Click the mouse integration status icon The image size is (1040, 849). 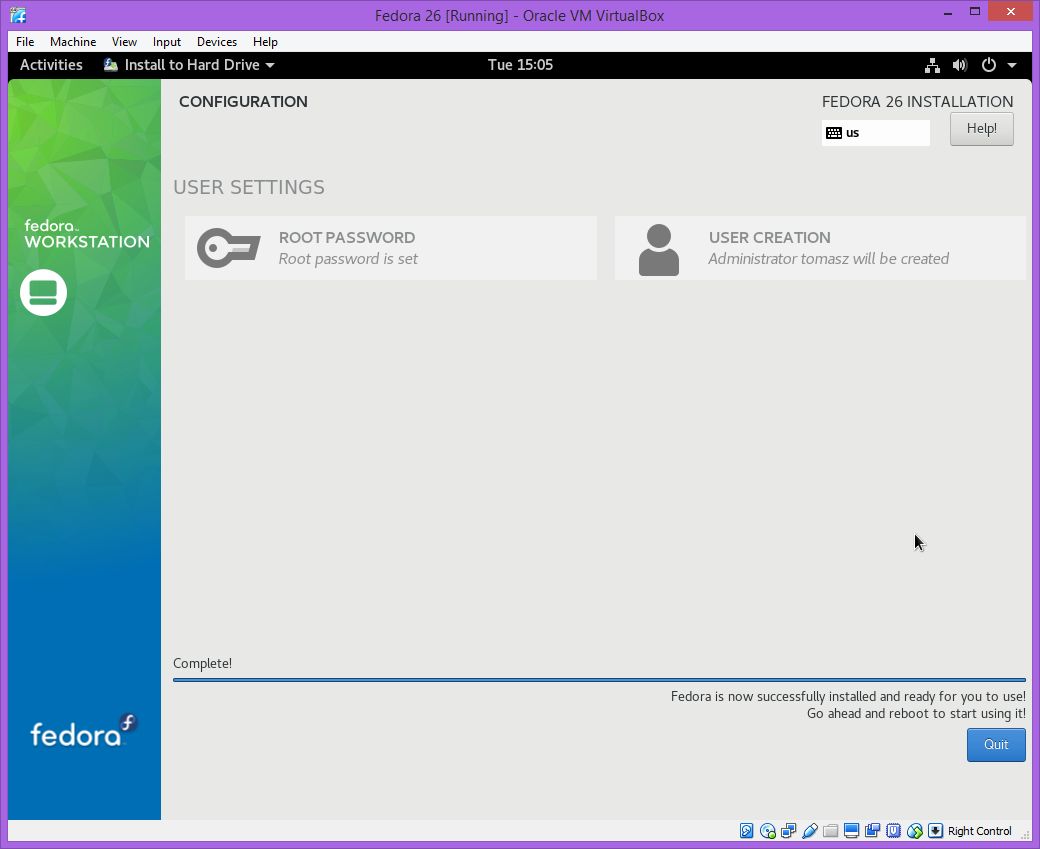pos(915,830)
